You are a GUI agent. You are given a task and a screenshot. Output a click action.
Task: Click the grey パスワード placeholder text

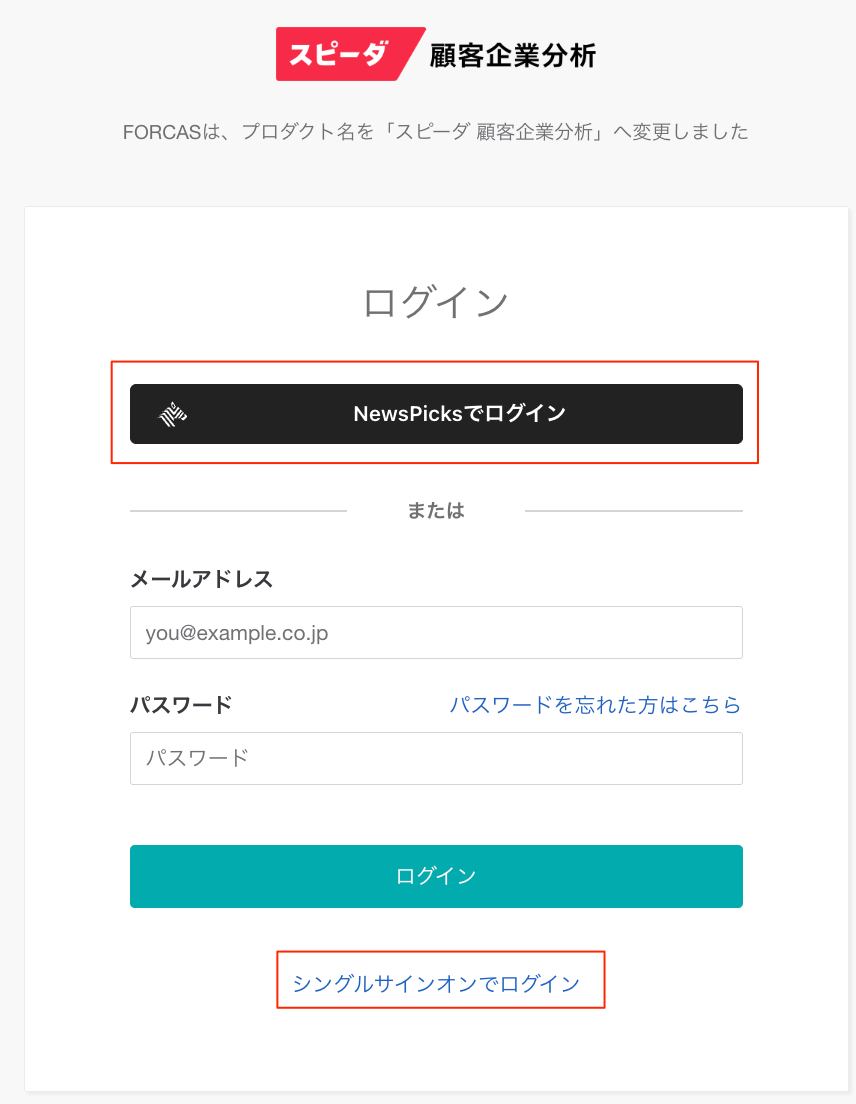(x=197, y=758)
